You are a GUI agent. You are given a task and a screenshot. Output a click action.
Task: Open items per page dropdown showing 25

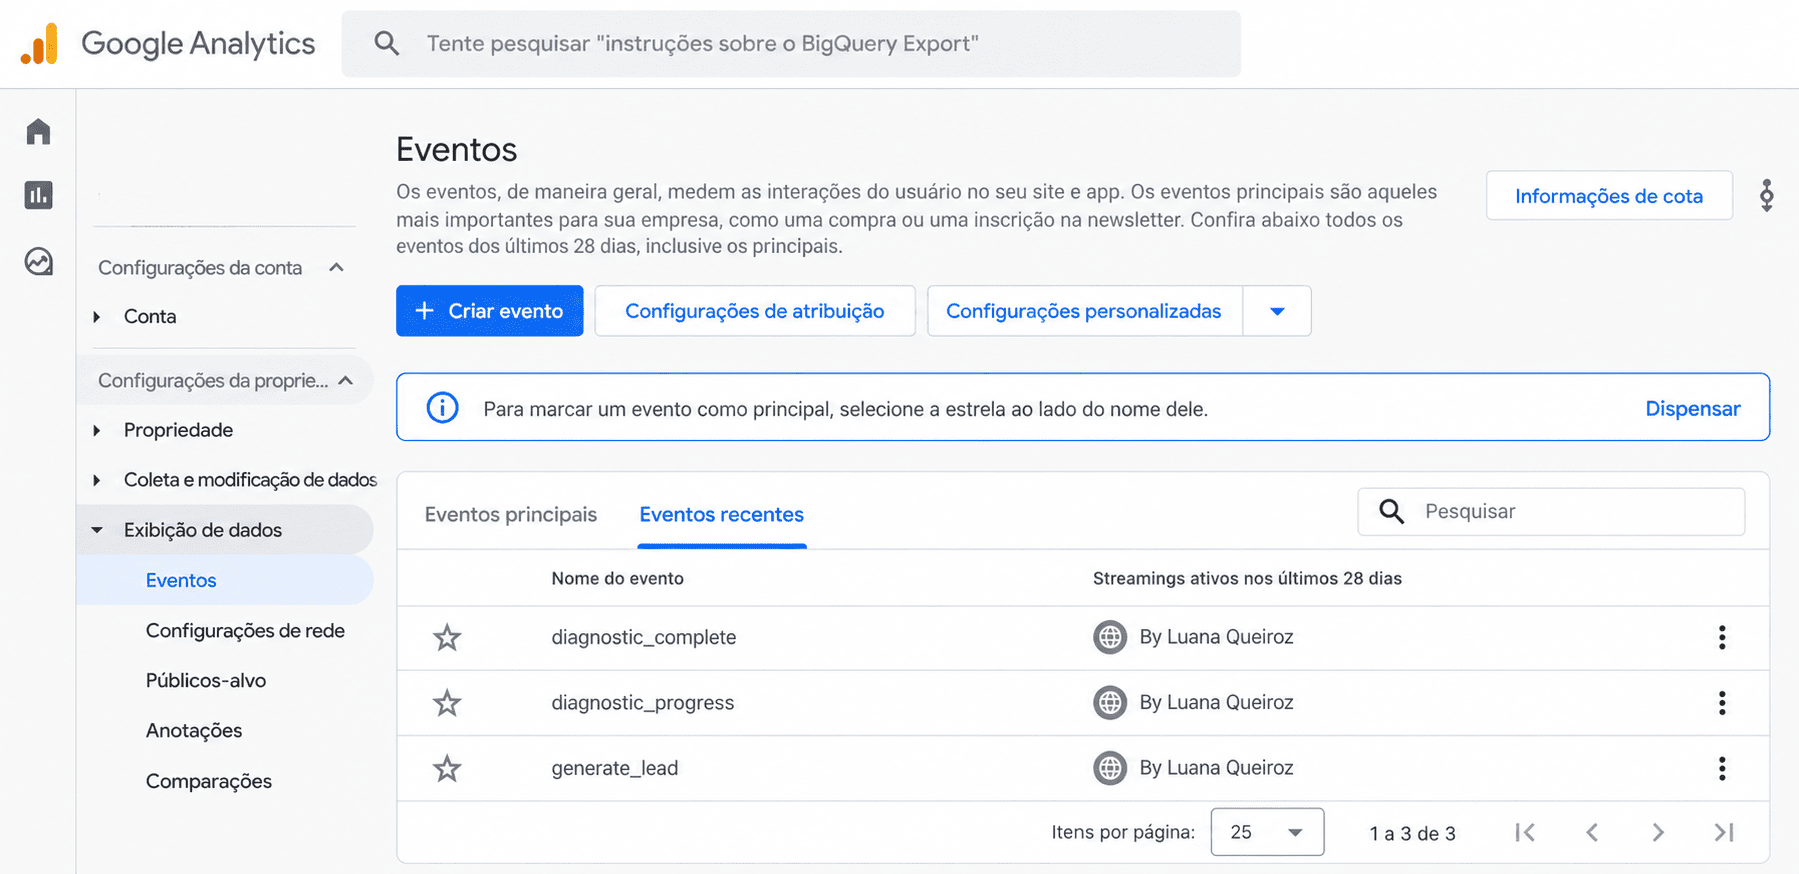pyautogui.click(x=1267, y=832)
